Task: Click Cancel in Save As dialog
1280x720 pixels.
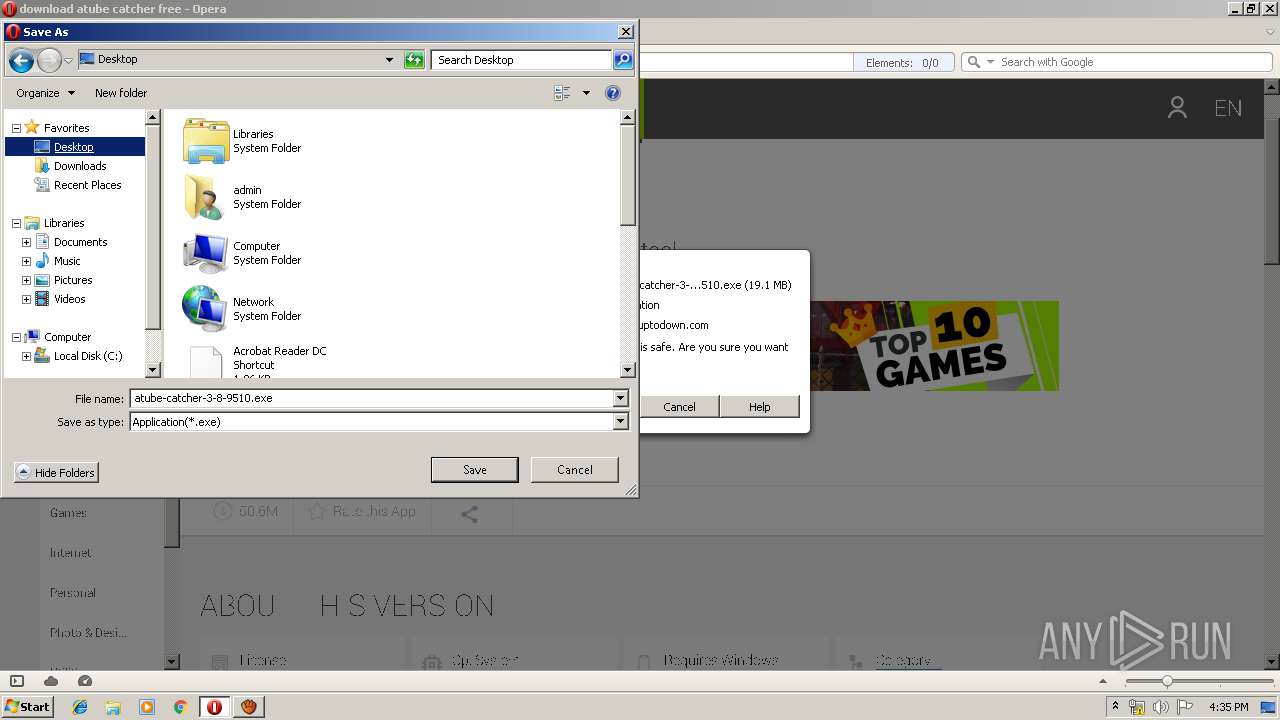Action: (575, 470)
